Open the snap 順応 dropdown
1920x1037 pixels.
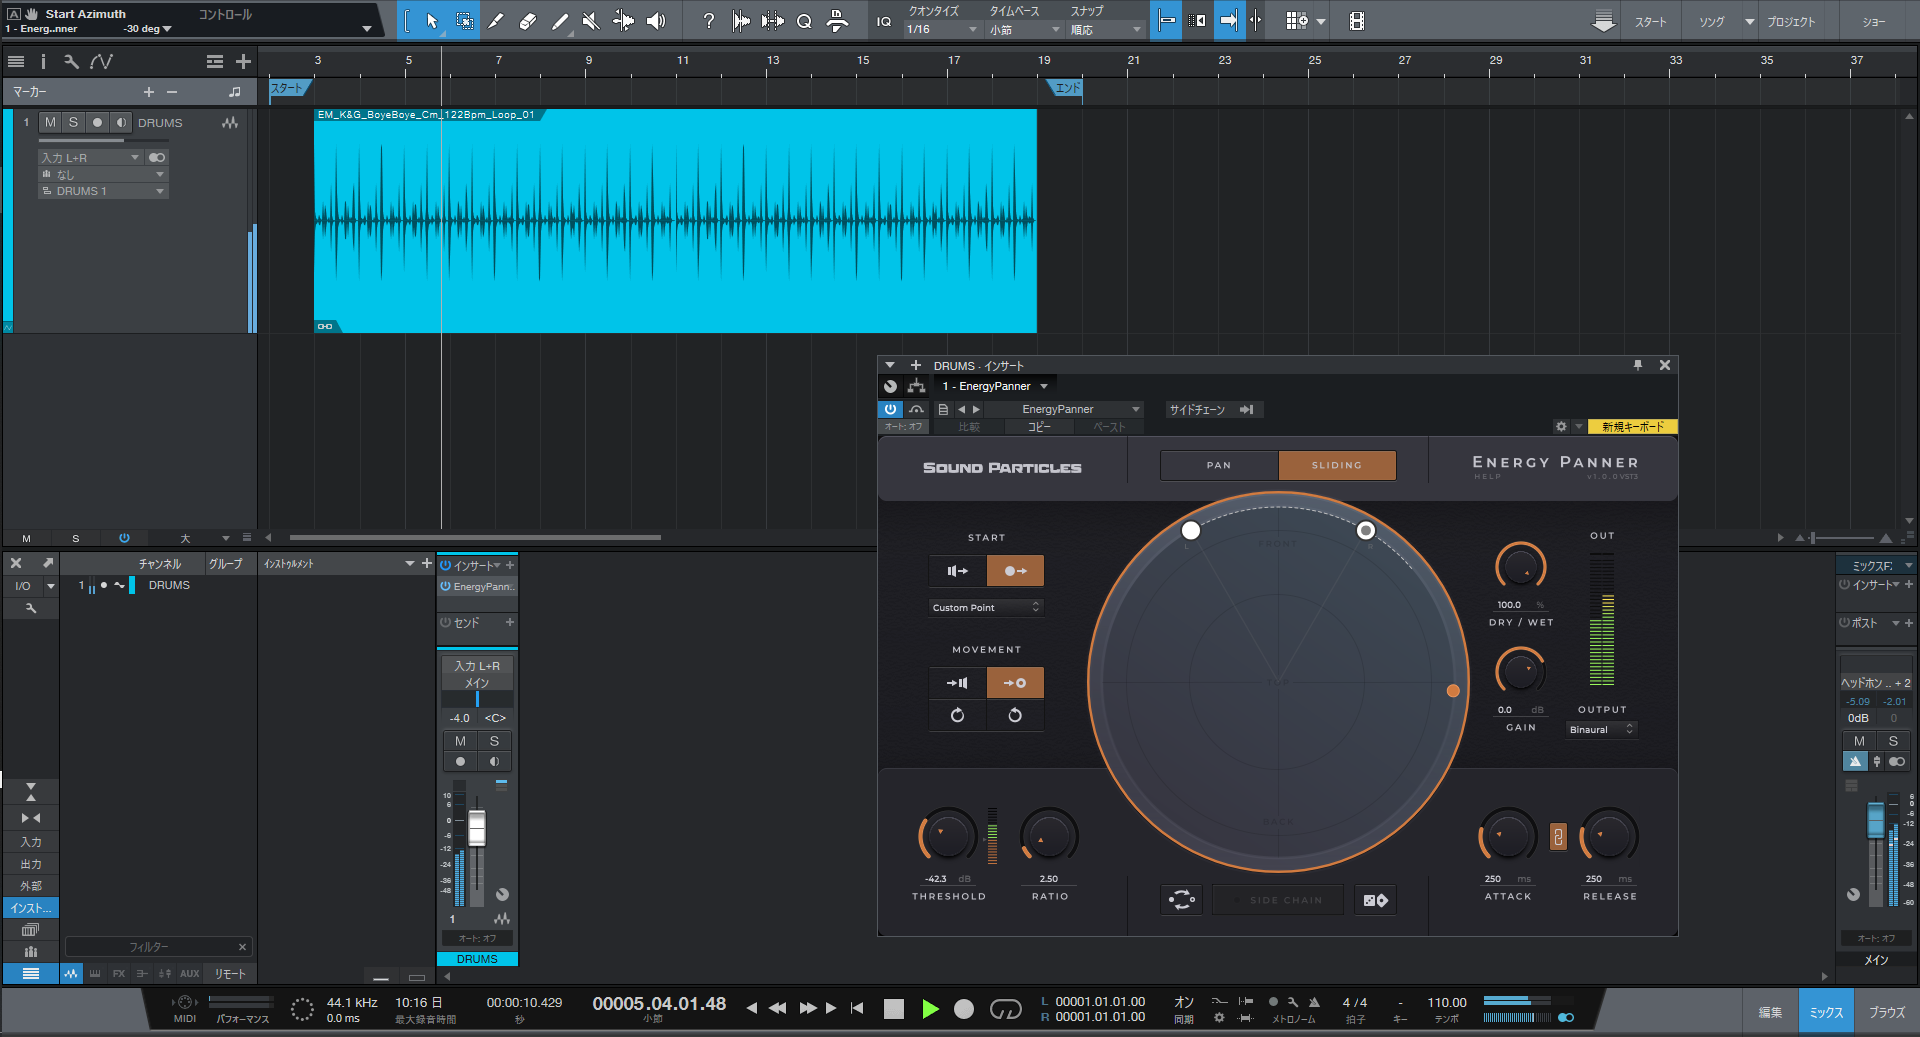pyautogui.click(x=1105, y=30)
